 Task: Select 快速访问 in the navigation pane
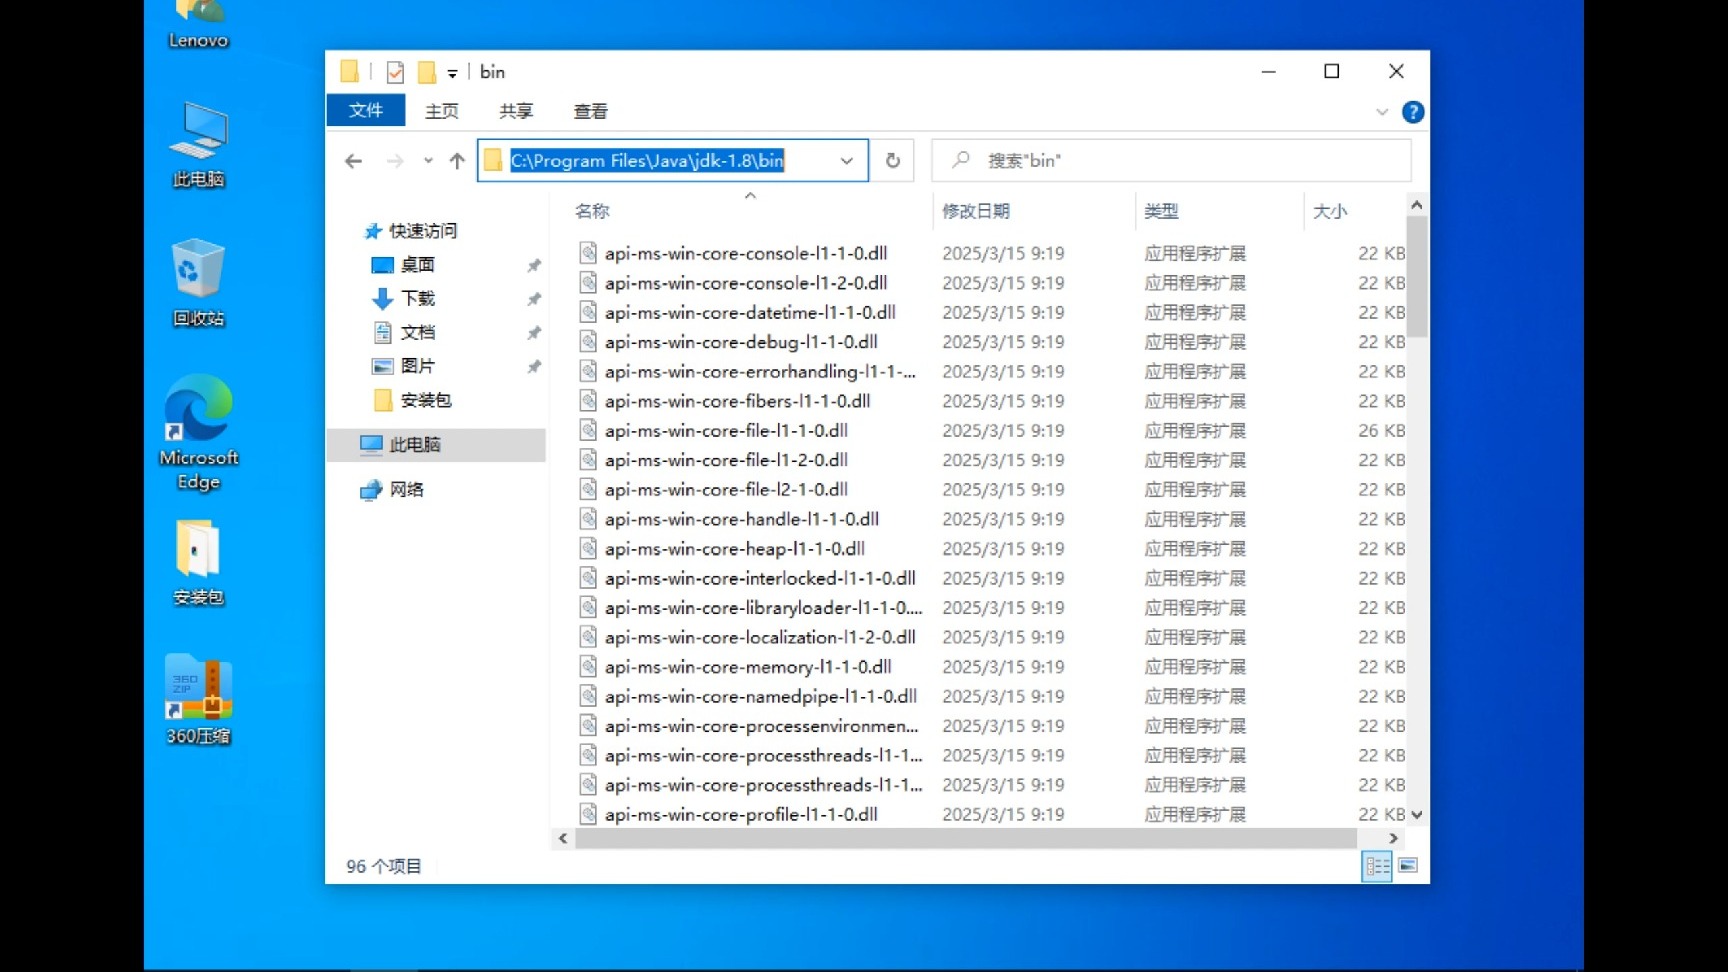pyautogui.click(x=411, y=231)
